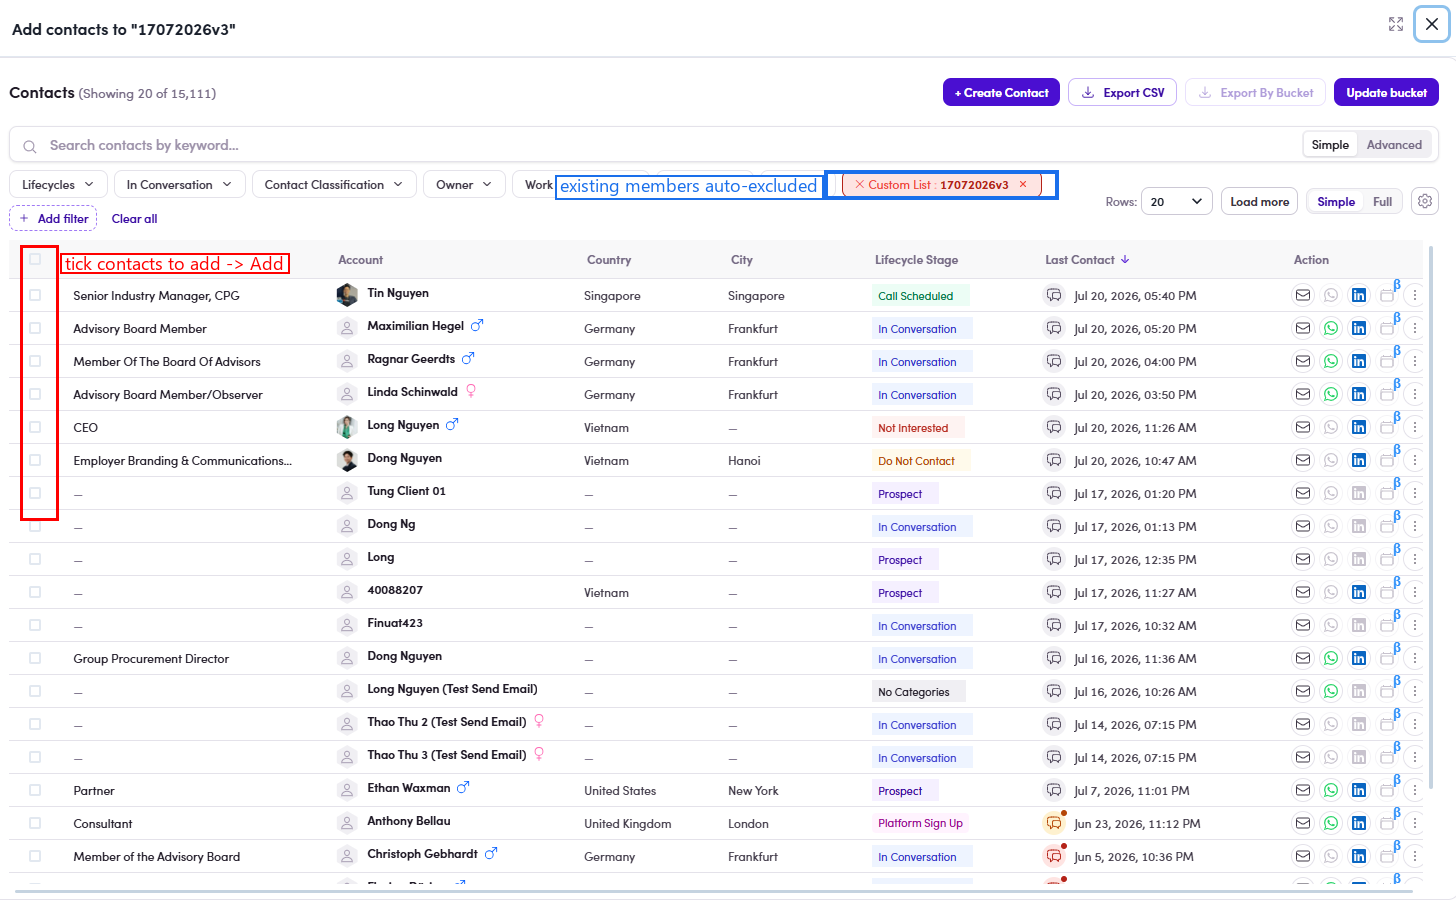Open more-actions menu for Ethan Waxman
The image size is (1456, 900).
pos(1415,790)
